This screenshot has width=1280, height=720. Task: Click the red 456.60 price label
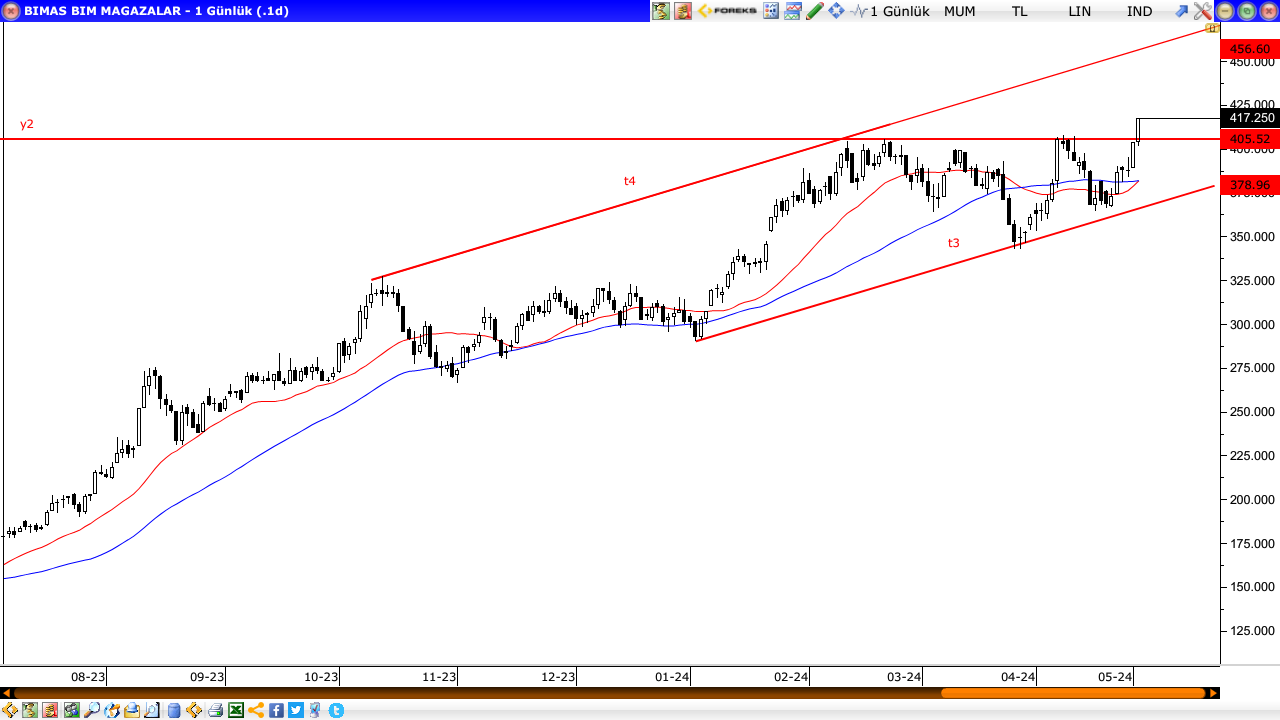[1250, 49]
